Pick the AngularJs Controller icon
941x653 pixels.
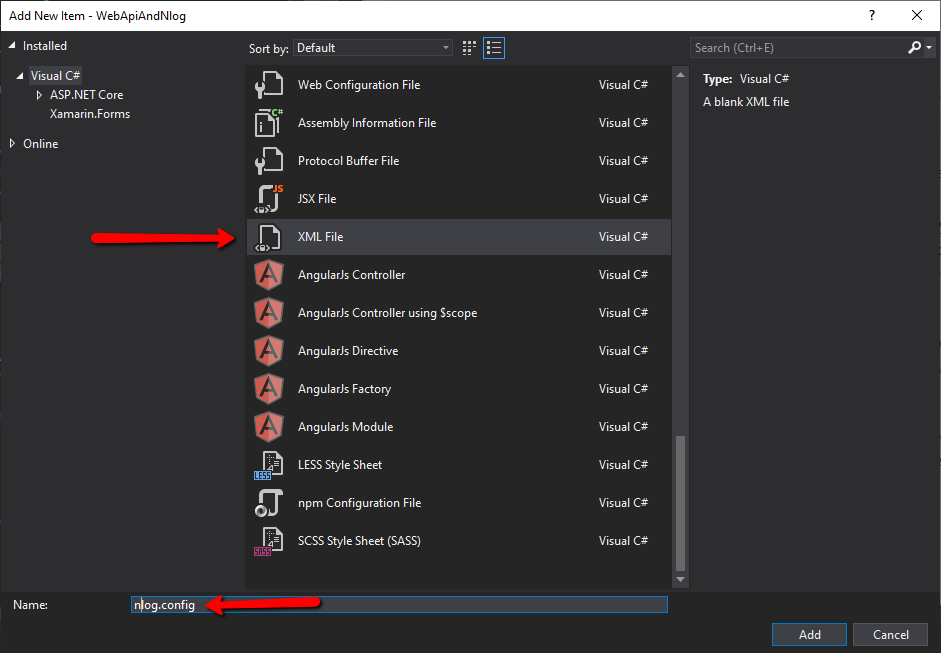(x=268, y=275)
